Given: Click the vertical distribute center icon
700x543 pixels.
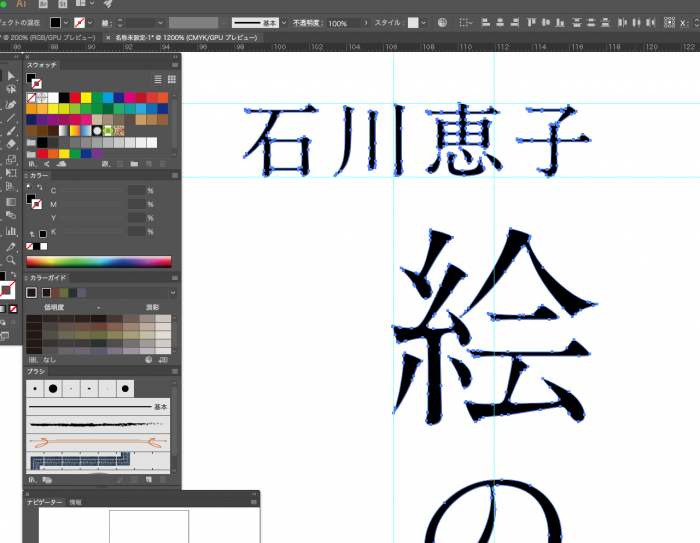Looking at the screenshot, I should 591,22.
